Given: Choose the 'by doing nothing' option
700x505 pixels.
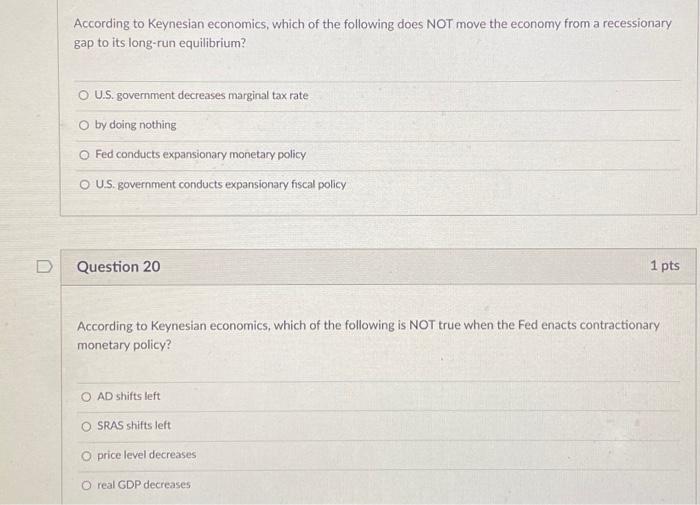Looking at the screenshot, I should tap(83, 125).
